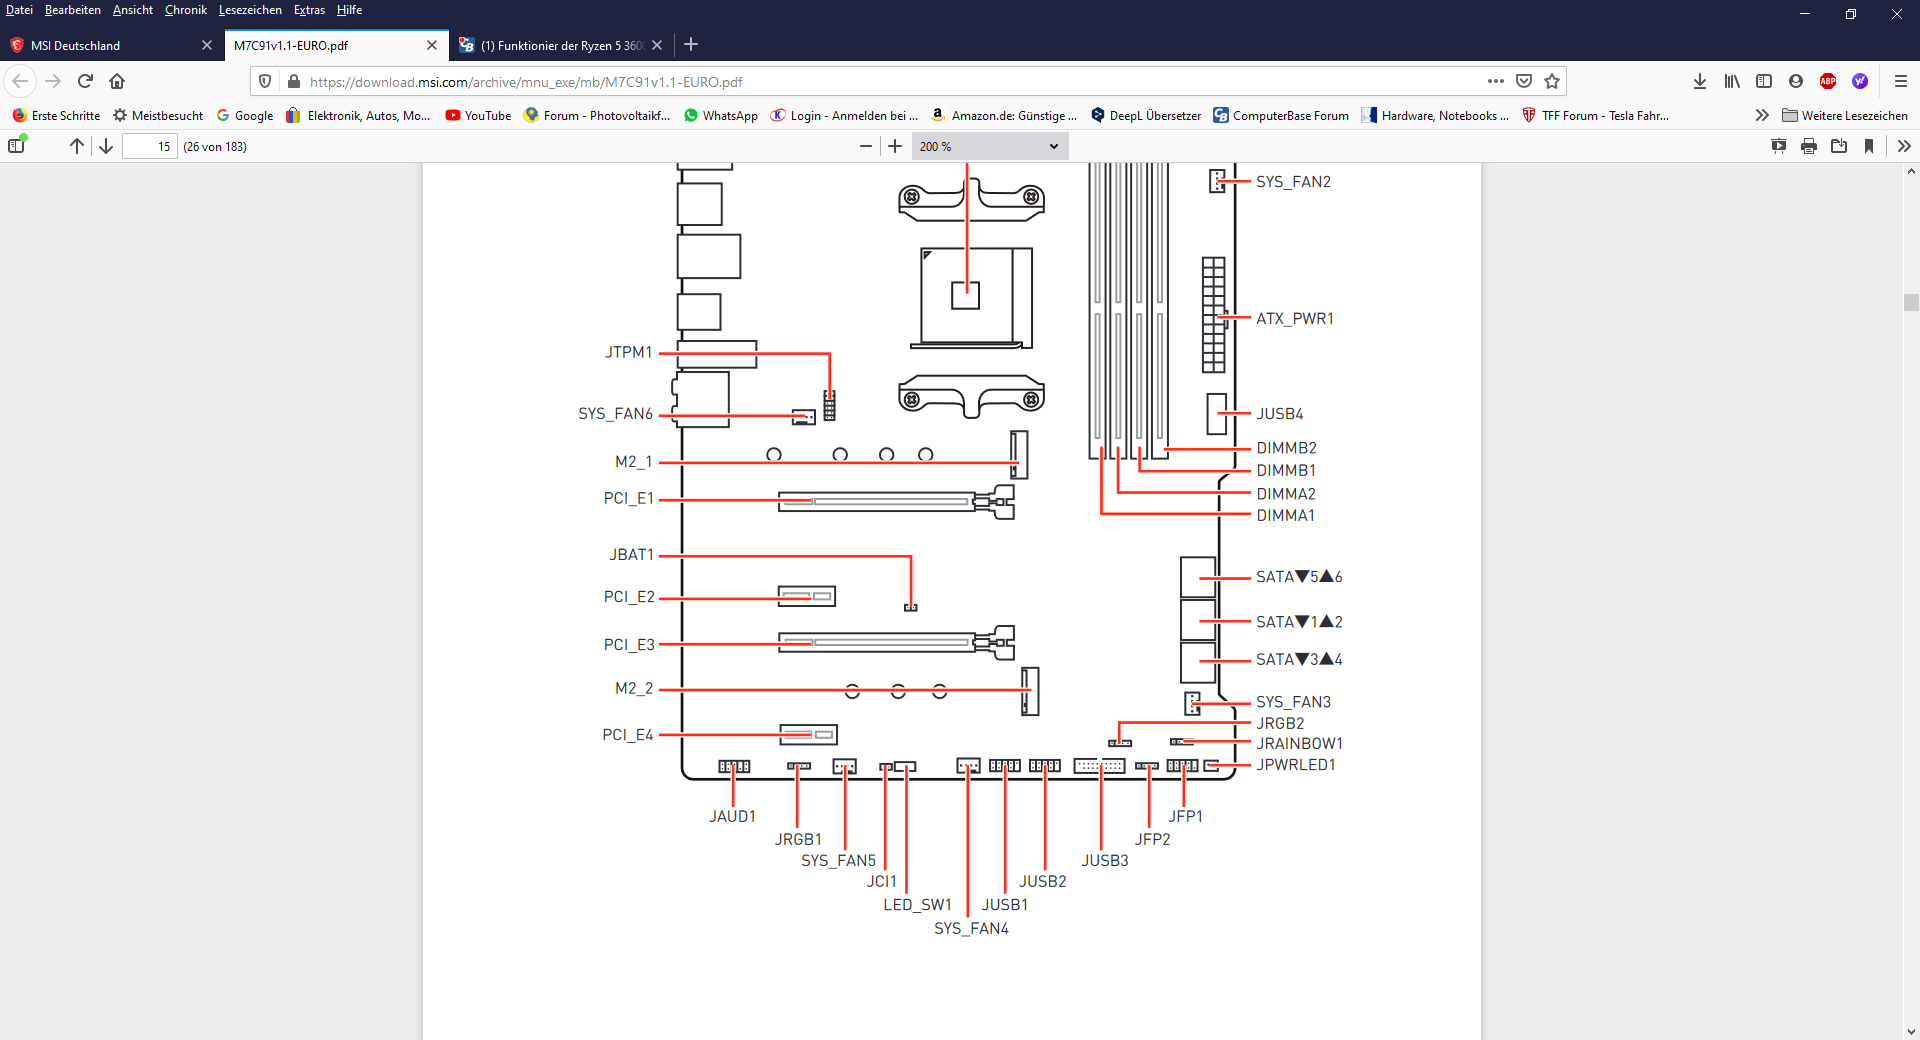The image size is (1920, 1040).
Task: Open page actions three-dot menu
Action: tap(1495, 81)
